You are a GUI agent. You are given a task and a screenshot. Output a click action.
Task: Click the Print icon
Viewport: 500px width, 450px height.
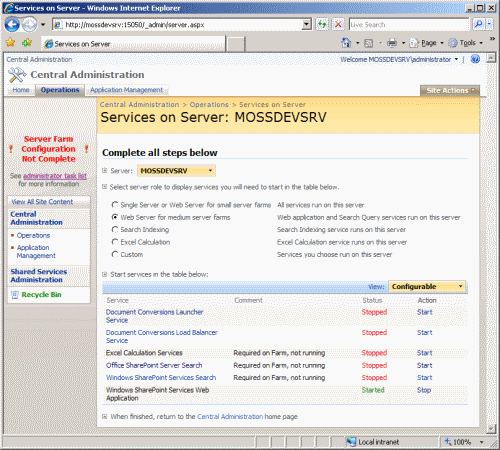[x=392, y=43]
